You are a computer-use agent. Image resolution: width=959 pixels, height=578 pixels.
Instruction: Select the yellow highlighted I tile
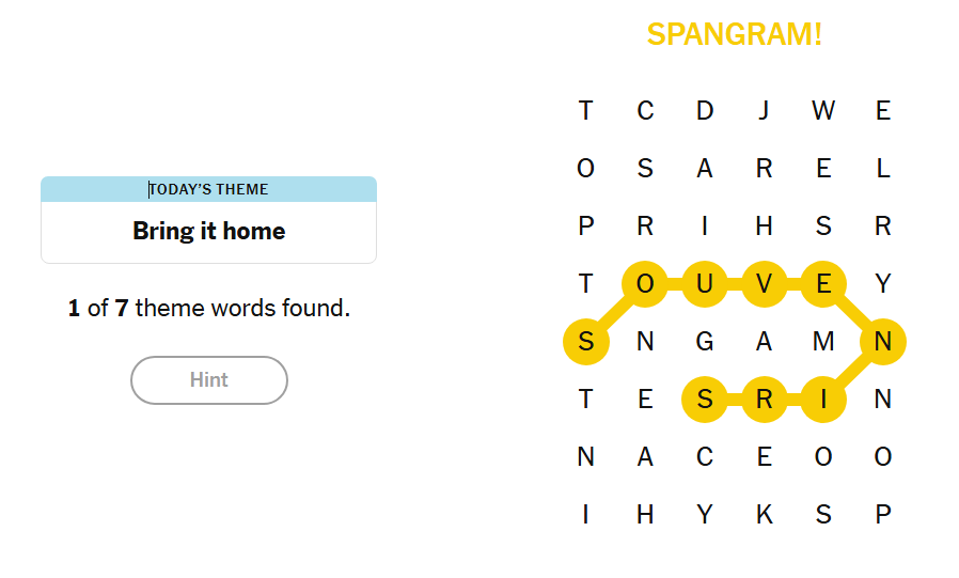coord(823,400)
